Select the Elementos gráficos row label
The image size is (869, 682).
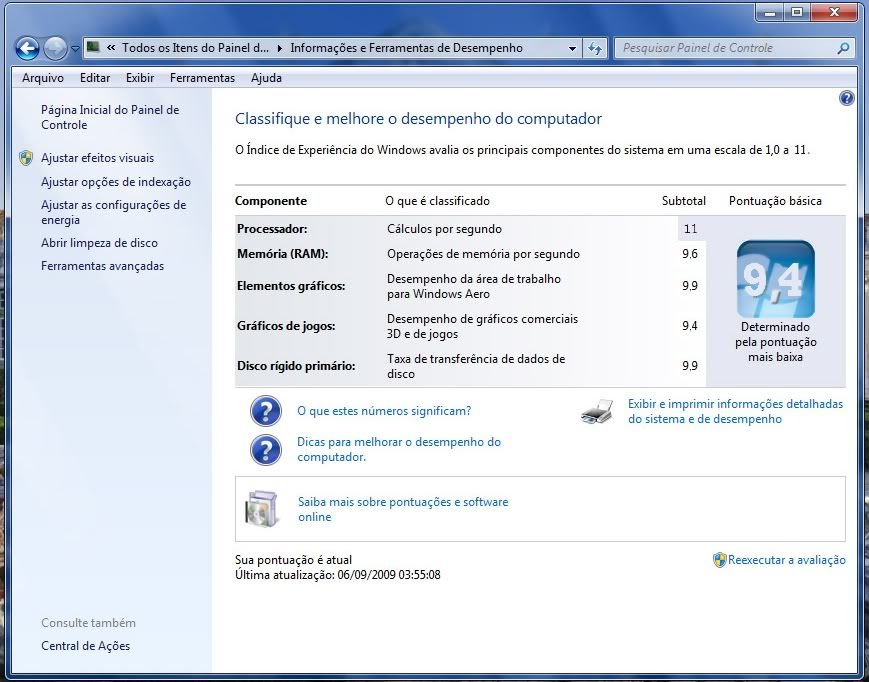[x=291, y=286]
